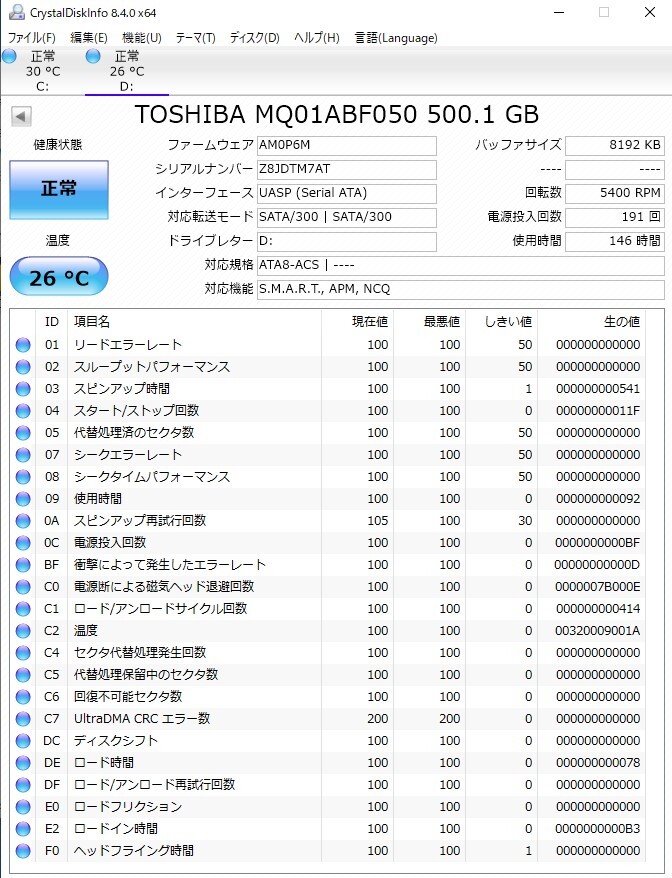Viewport: 672px width, 878px height.
Task: Click the 26 °C temperature gauge
Action: [x=58, y=275]
